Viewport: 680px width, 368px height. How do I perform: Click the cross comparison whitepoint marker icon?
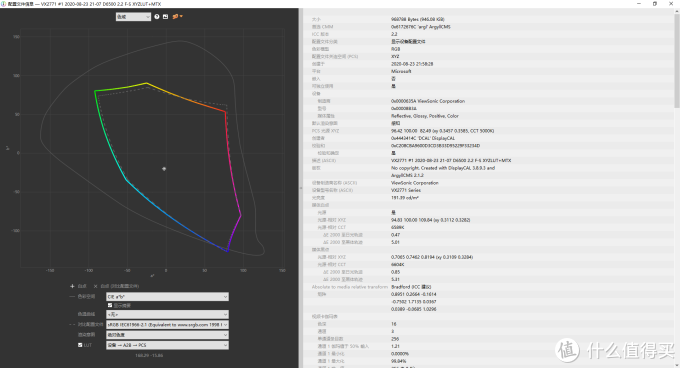[95, 286]
